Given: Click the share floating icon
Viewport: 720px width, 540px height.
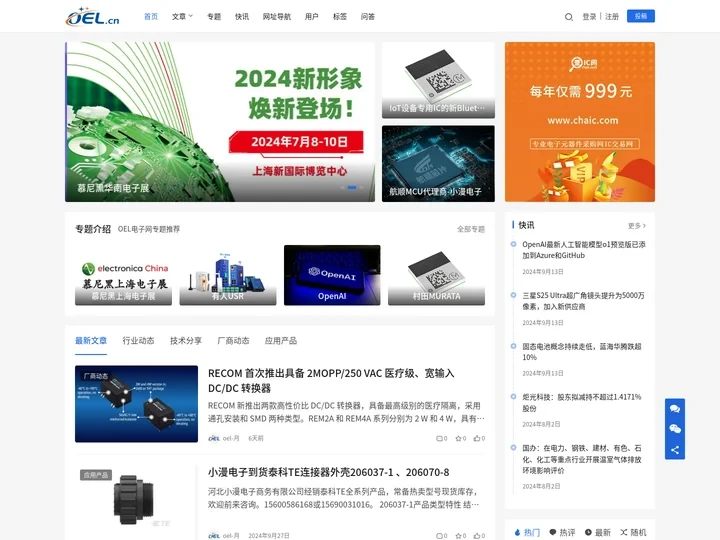Looking at the screenshot, I should click(675, 450).
